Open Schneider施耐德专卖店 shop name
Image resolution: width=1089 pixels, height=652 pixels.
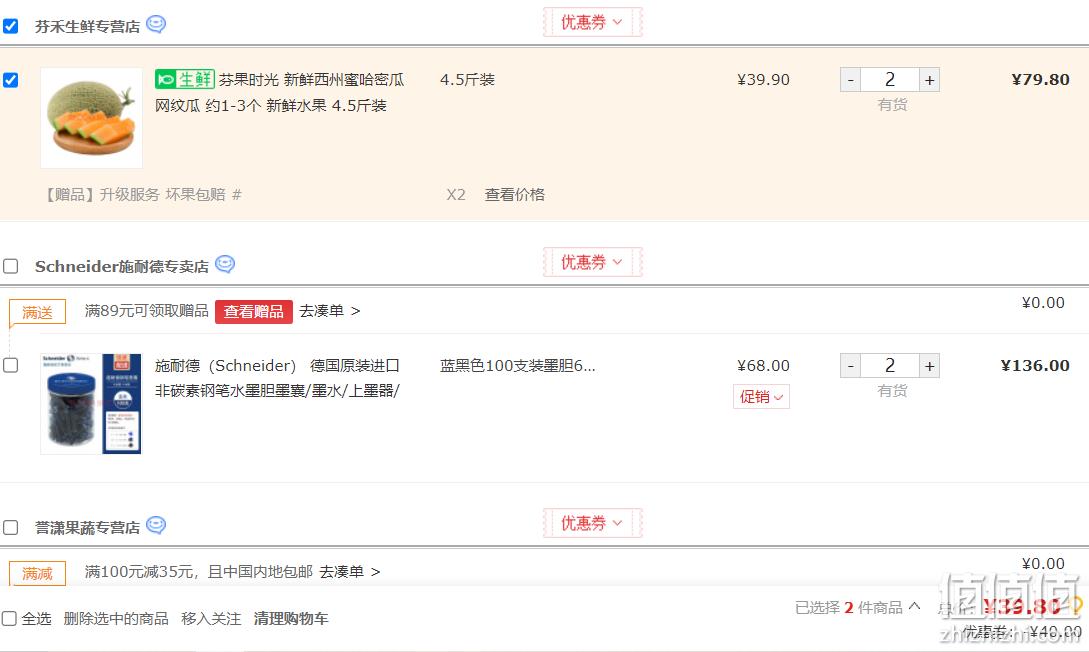122,267
